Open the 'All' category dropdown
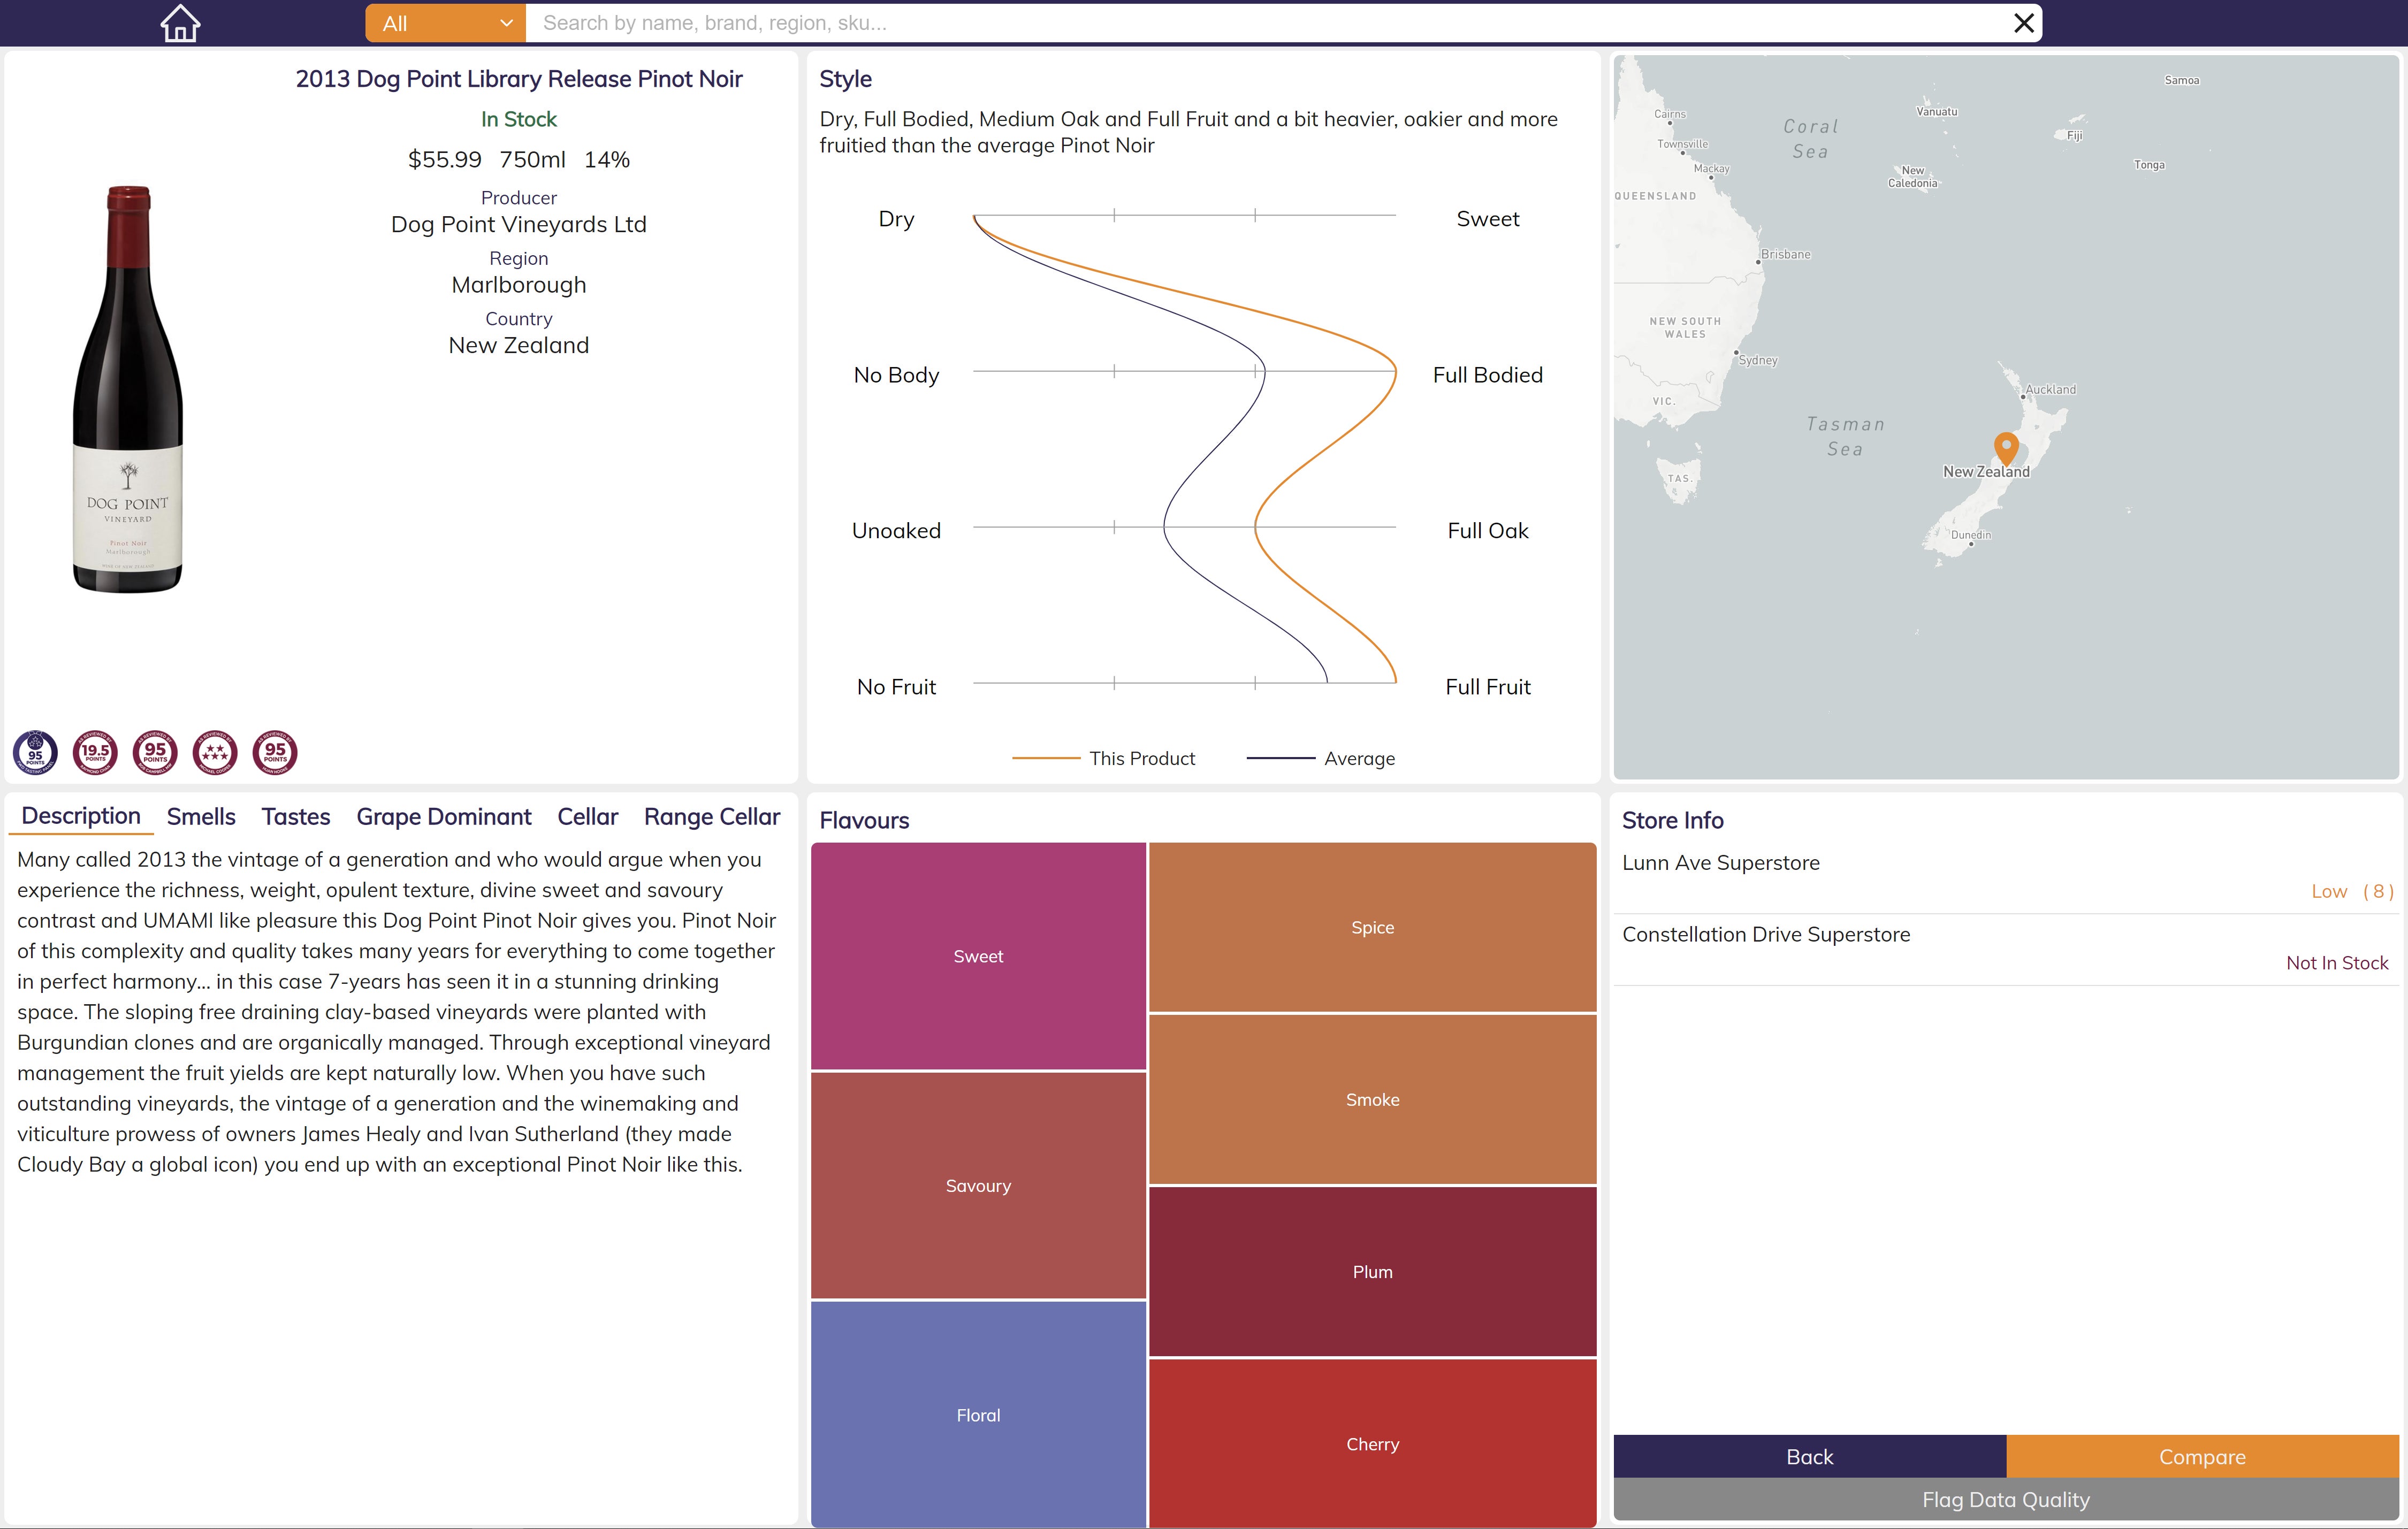This screenshot has height=1529, width=2408. pyautogui.click(x=445, y=23)
